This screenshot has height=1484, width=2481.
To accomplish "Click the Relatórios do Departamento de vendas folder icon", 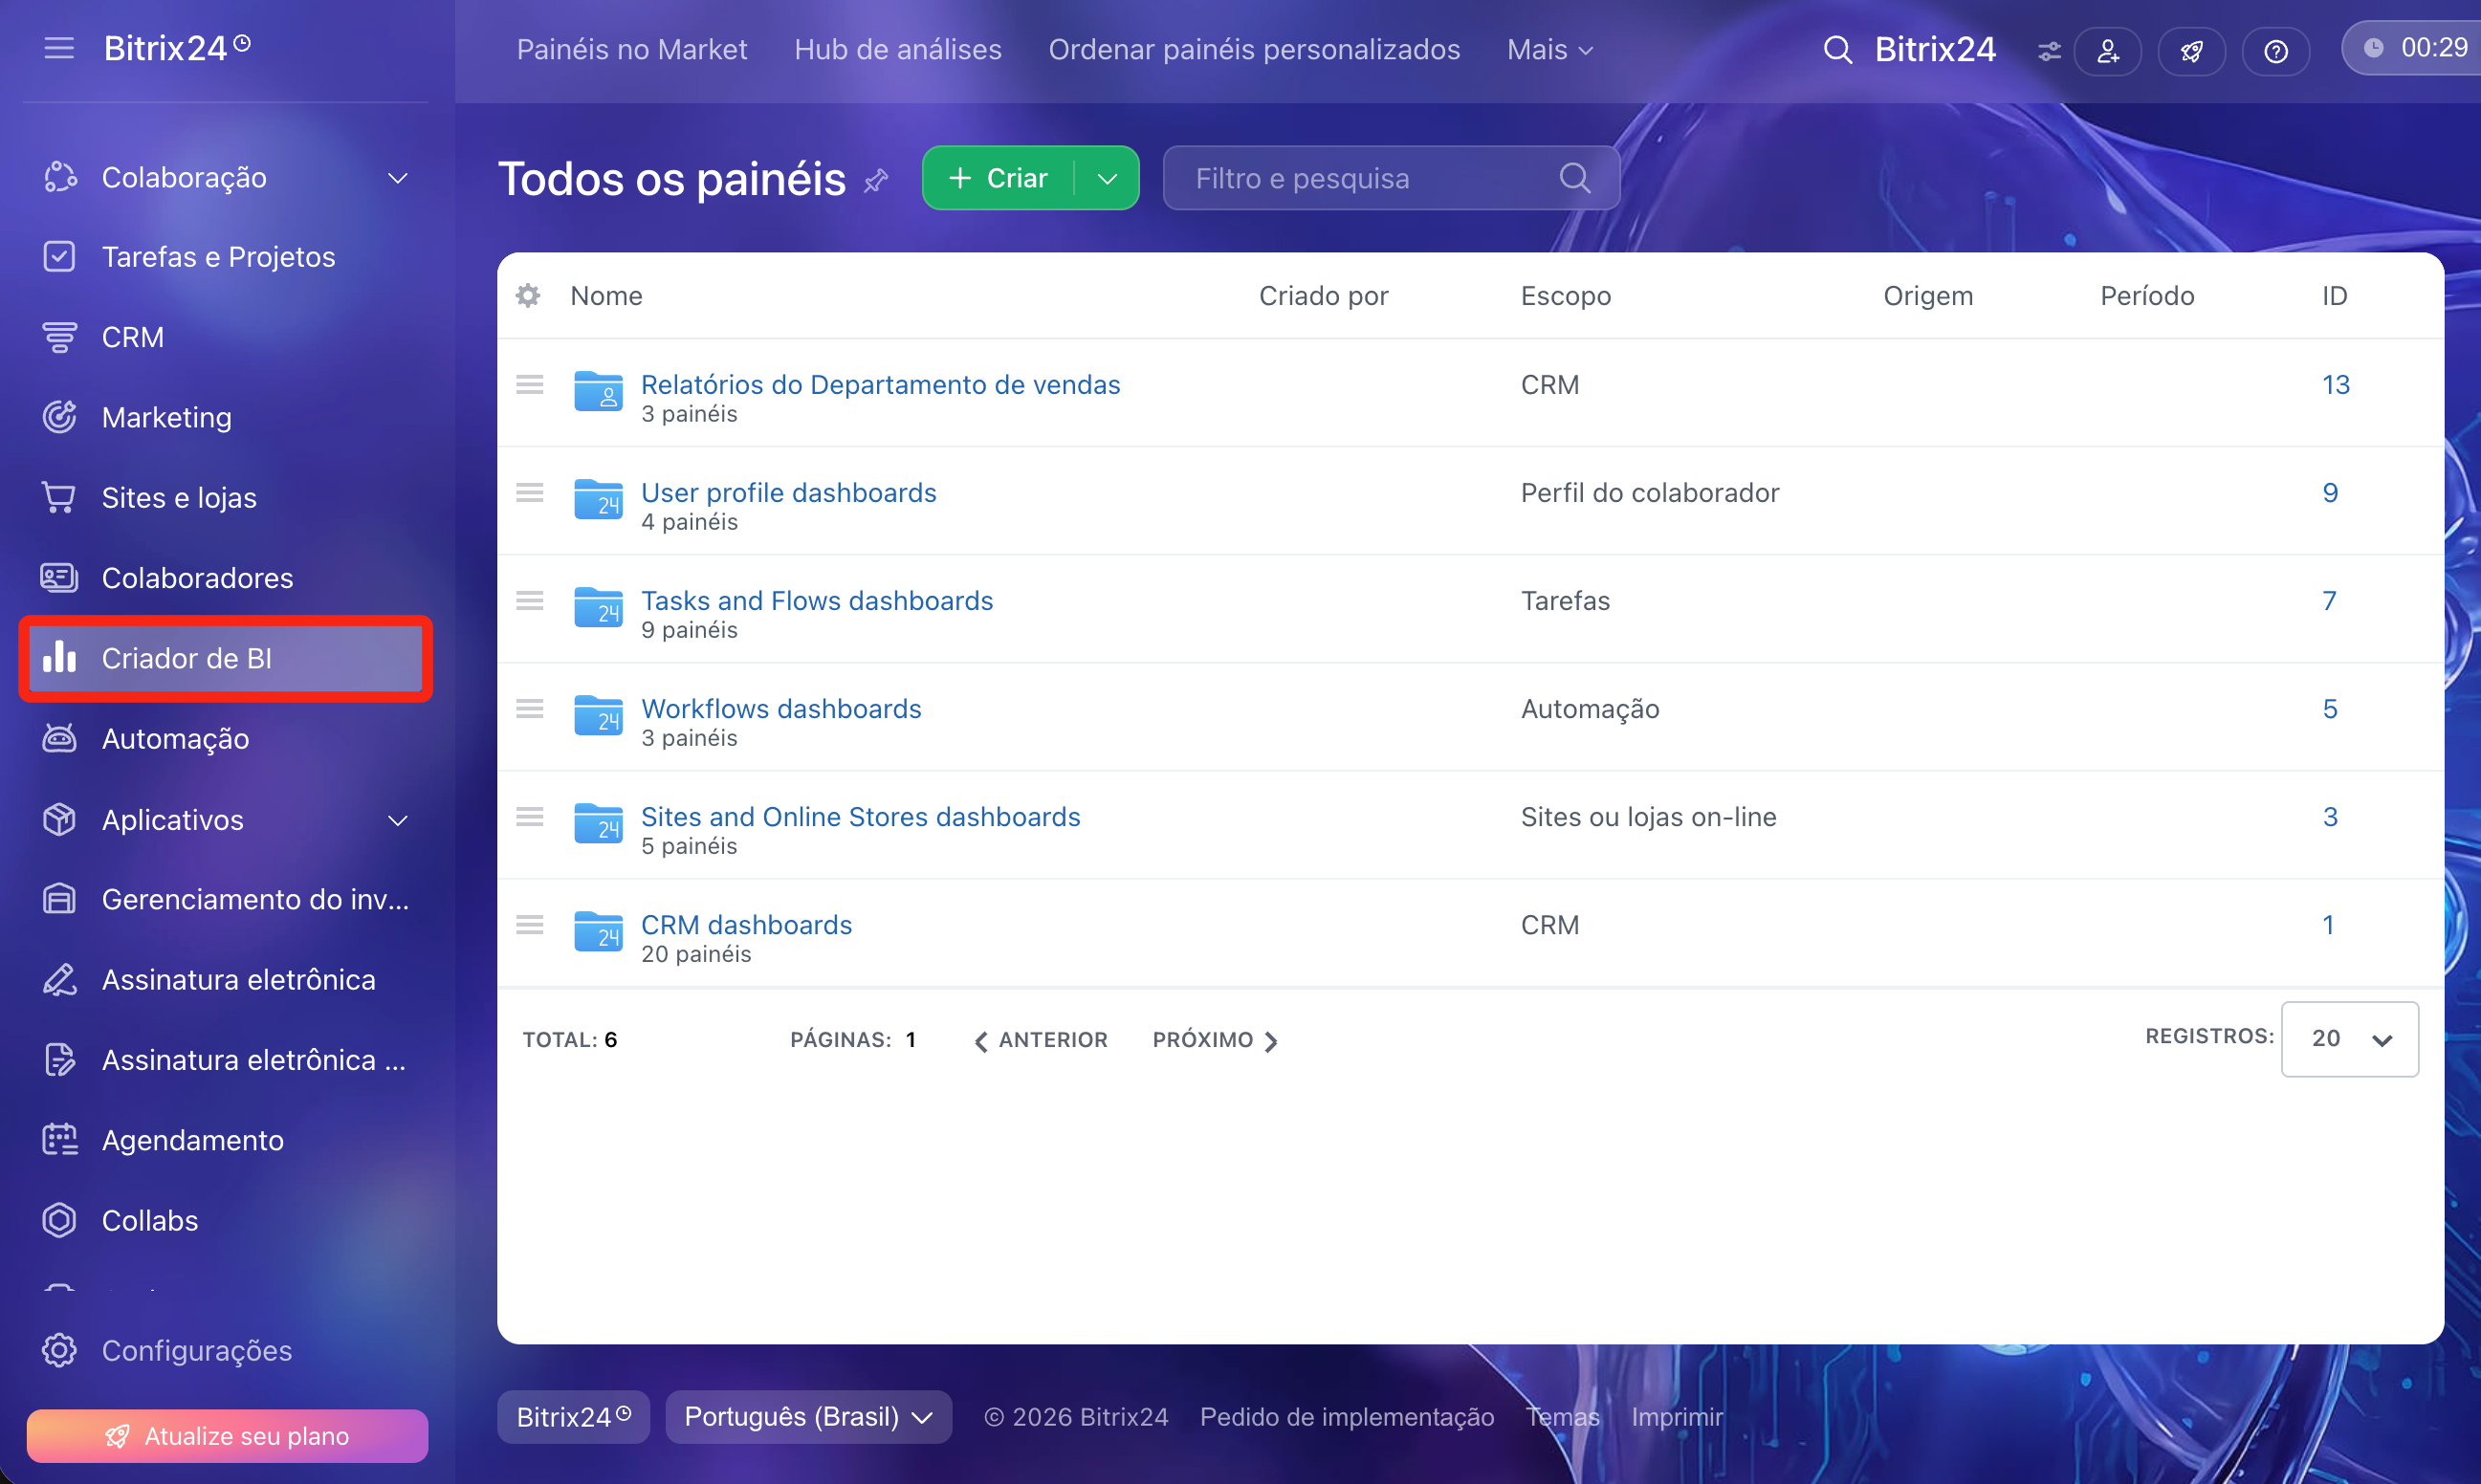I will click(x=598, y=391).
